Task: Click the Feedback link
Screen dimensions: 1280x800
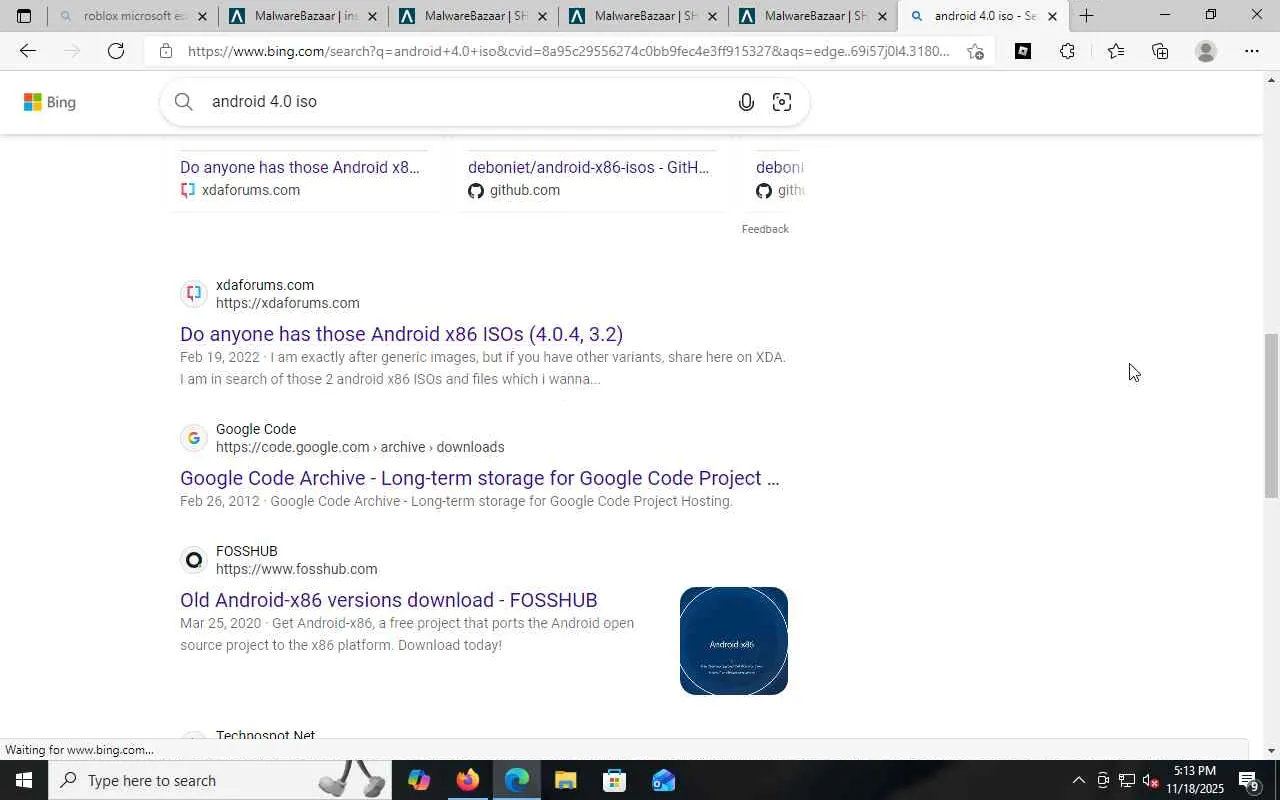Action: pos(765,229)
